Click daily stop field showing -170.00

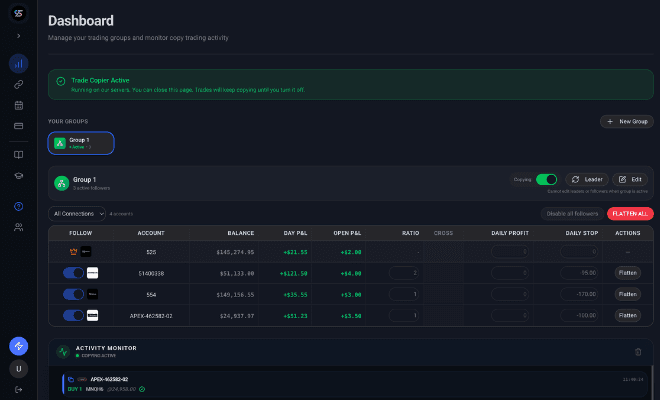[579, 294]
